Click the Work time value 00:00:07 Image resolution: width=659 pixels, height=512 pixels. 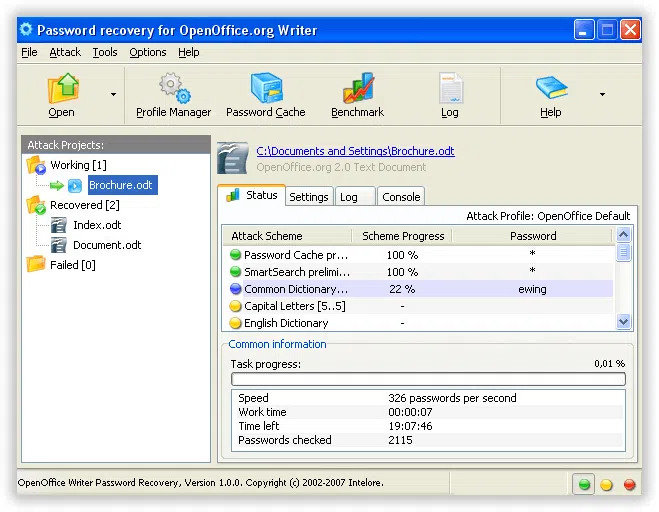pos(410,412)
